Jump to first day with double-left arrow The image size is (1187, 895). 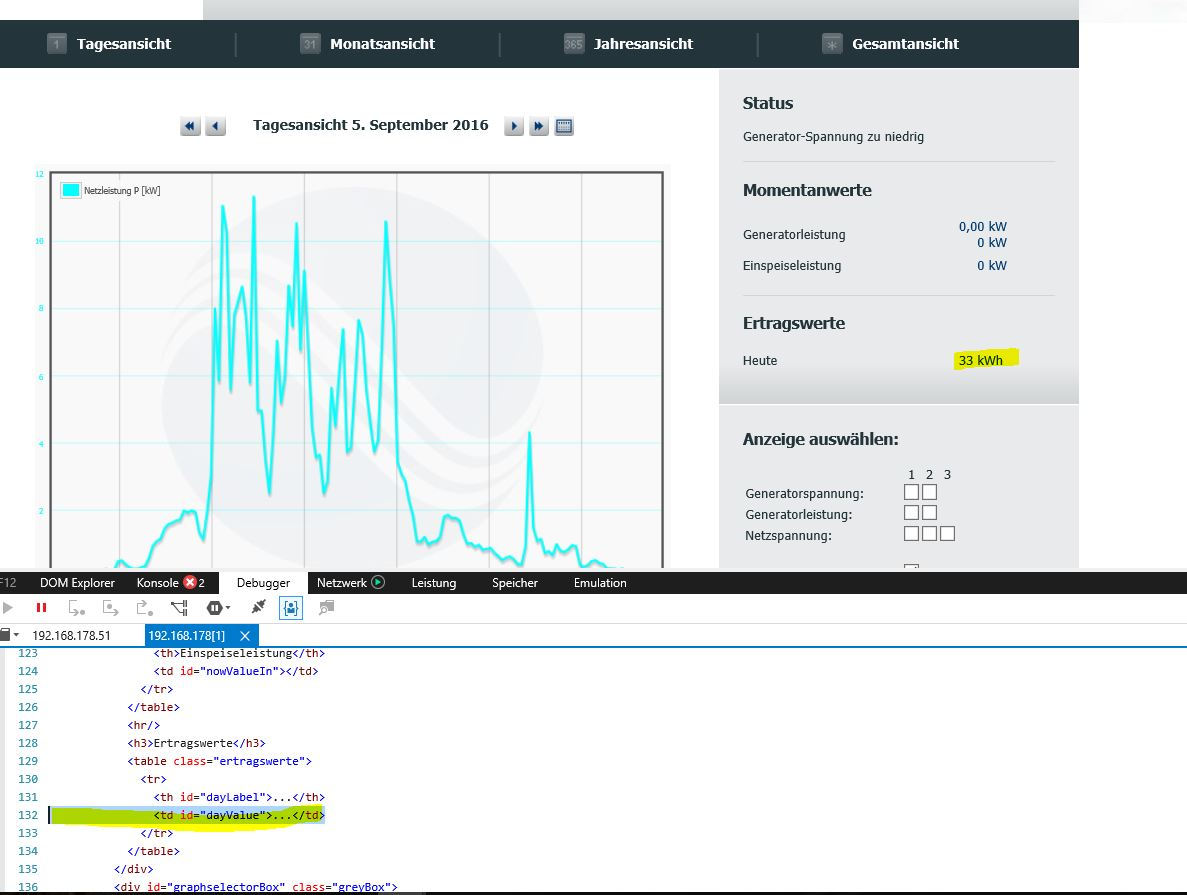[190, 126]
